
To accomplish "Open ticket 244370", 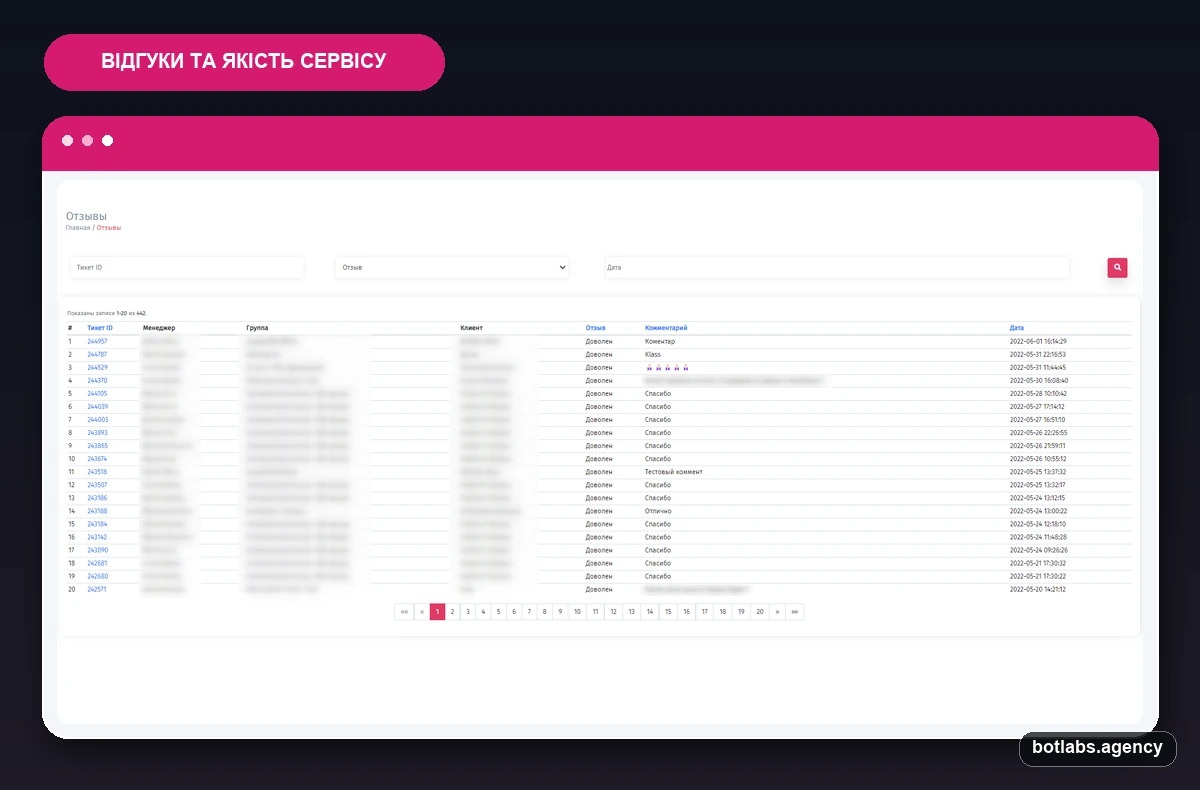I will [x=97, y=380].
